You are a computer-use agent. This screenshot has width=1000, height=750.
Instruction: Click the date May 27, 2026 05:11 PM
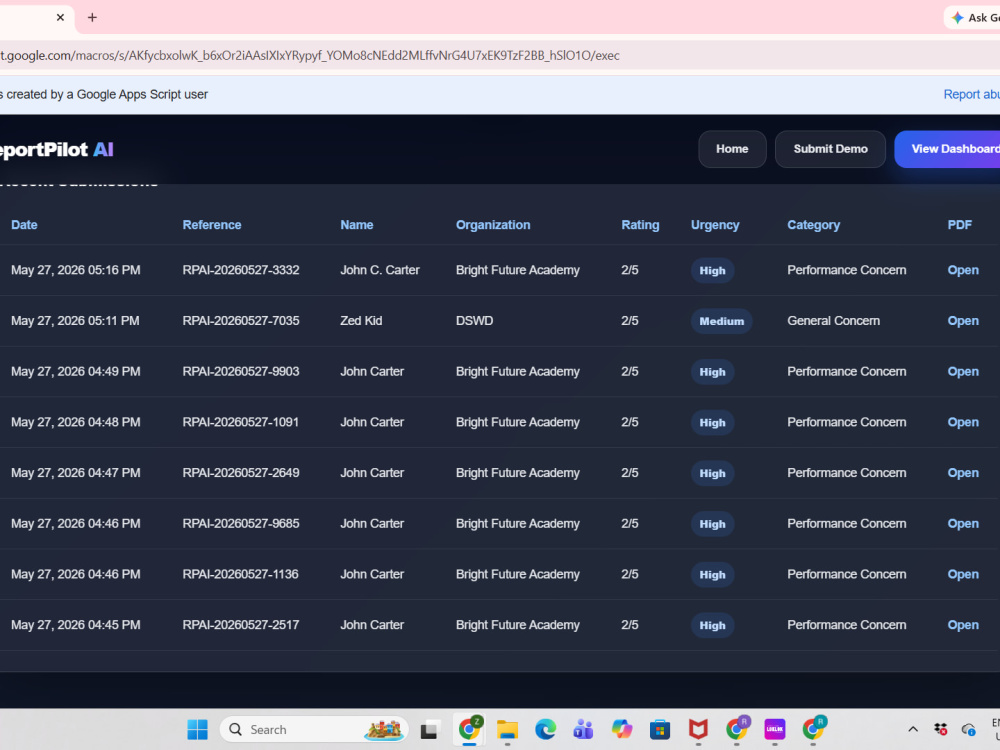(x=75, y=321)
